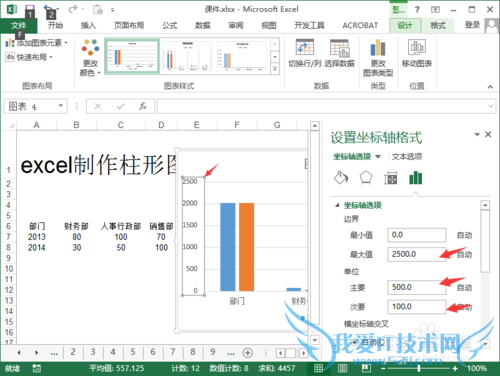Open the 公式 ribbon tab

[170, 25]
